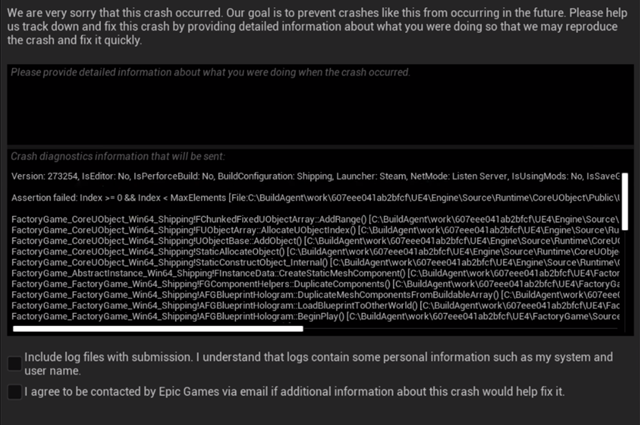Click the AFGBlueprintHologram::BeginPlay stack line

[316, 316]
